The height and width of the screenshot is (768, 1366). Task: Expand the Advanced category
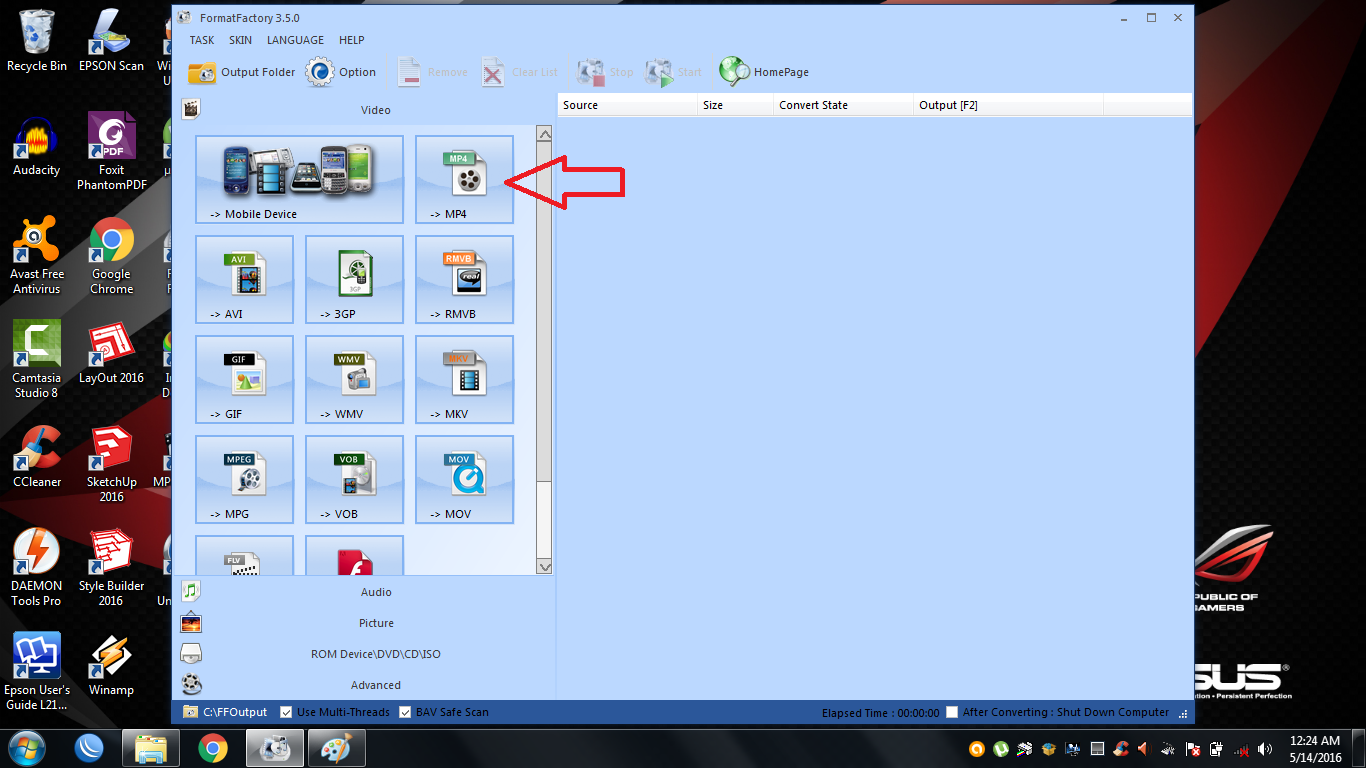tap(364, 685)
